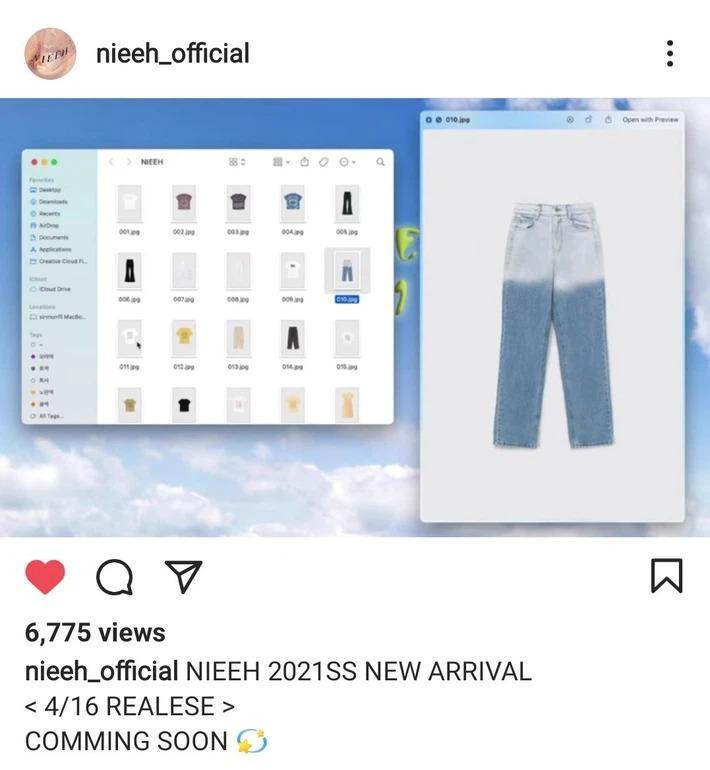The width and height of the screenshot is (710, 770).
Task: Expand the Finder action menu dropdown
Action: [347, 162]
